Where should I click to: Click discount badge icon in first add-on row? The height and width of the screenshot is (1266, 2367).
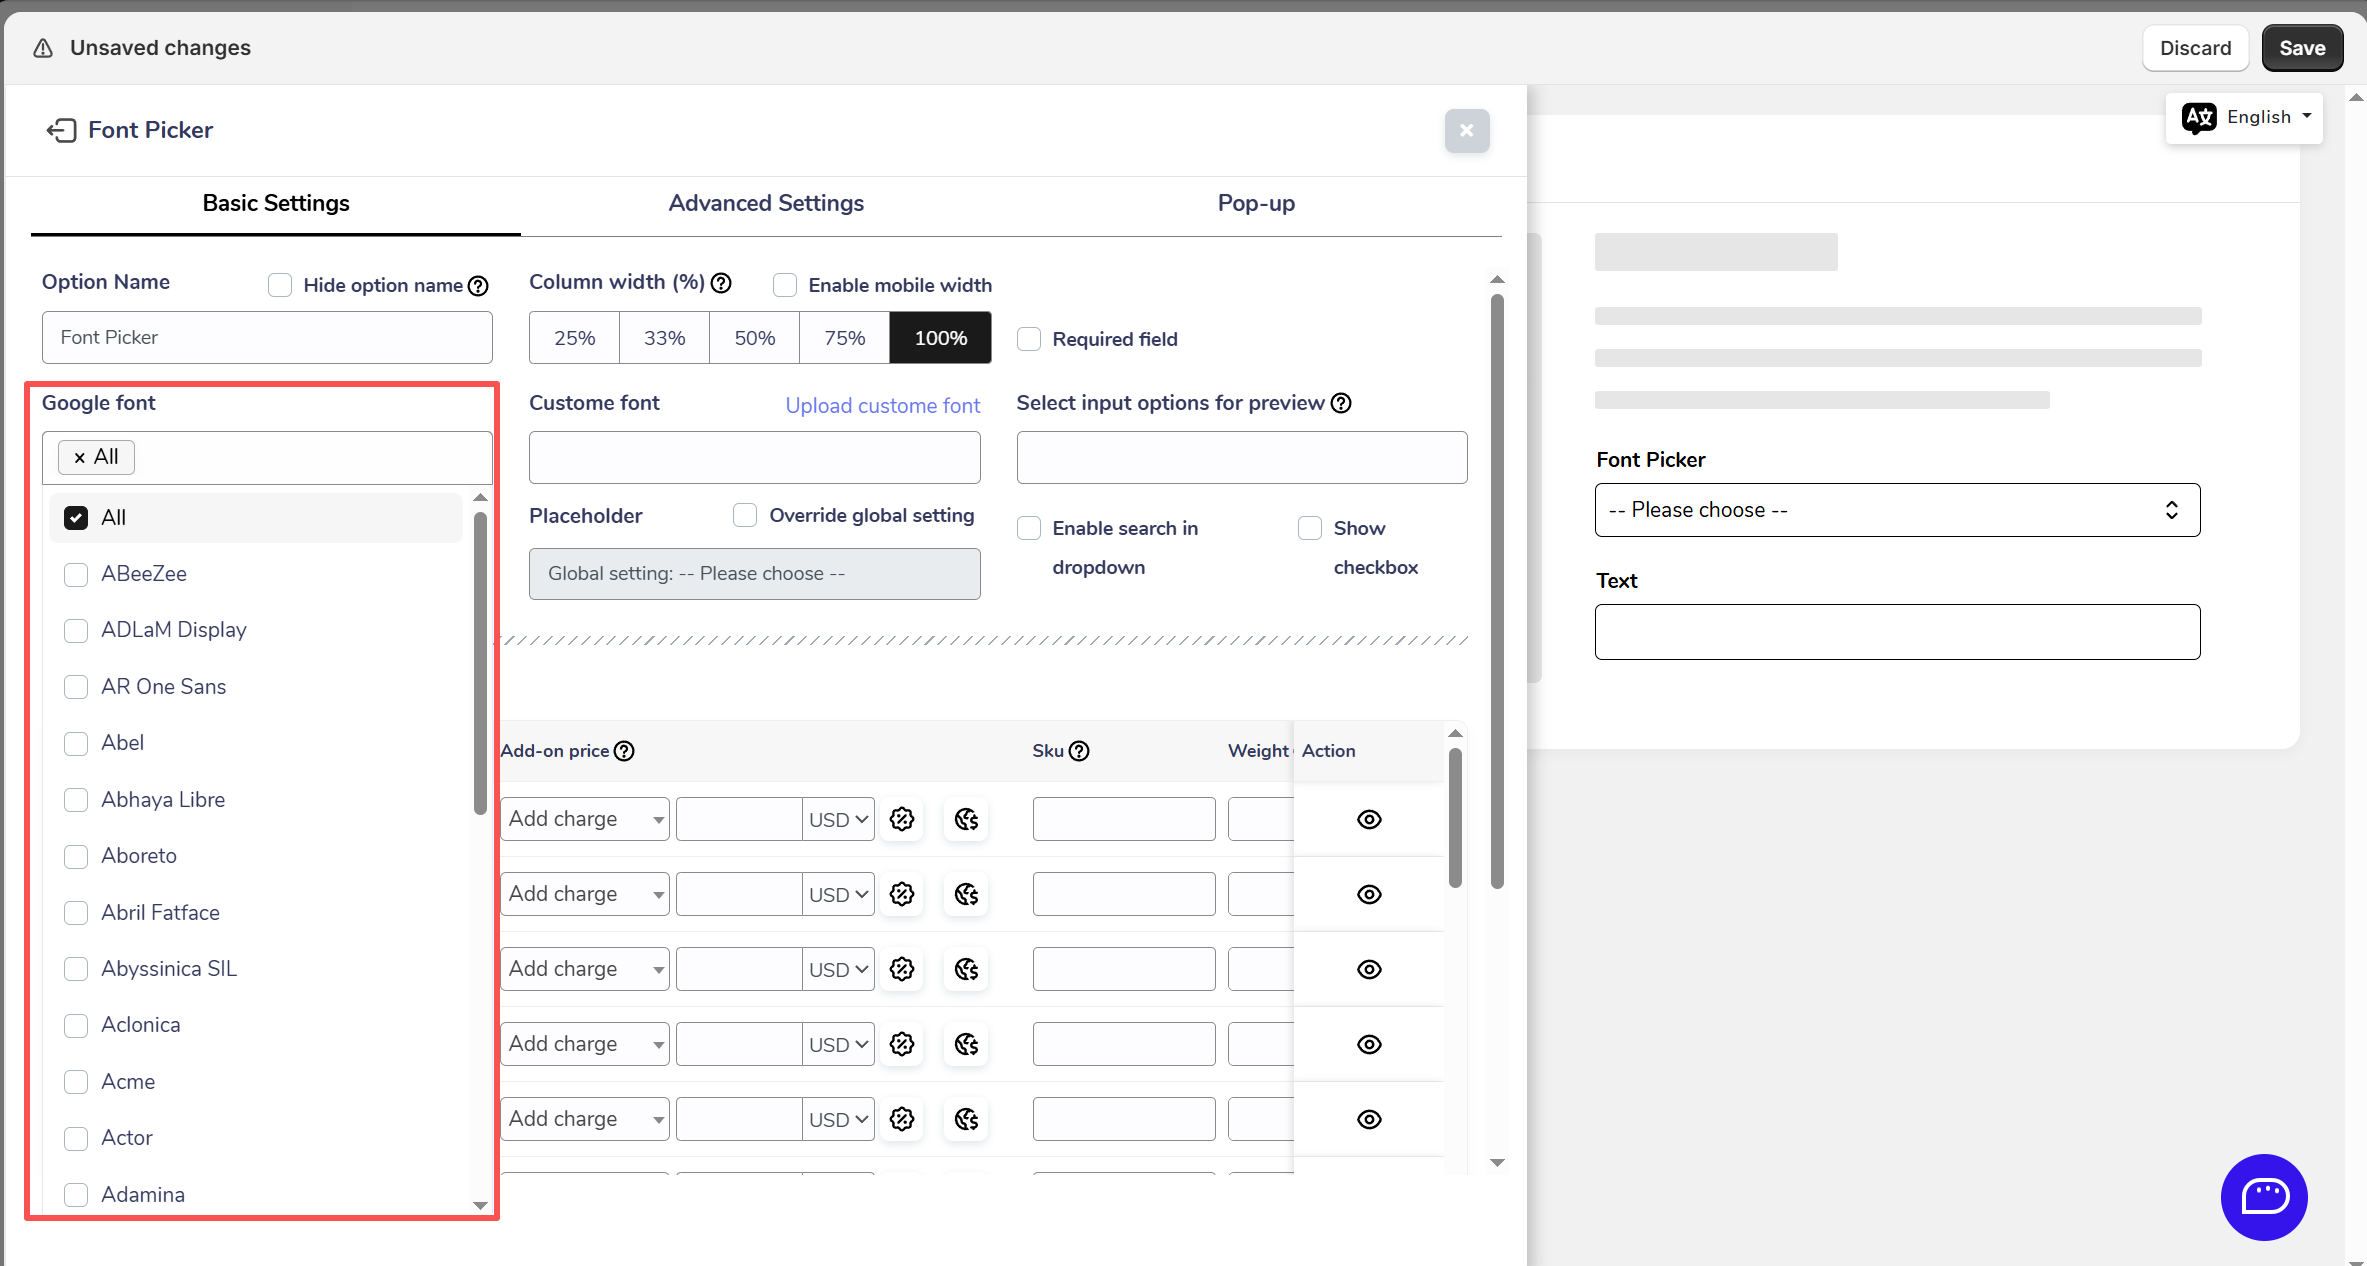pos(902,819)
